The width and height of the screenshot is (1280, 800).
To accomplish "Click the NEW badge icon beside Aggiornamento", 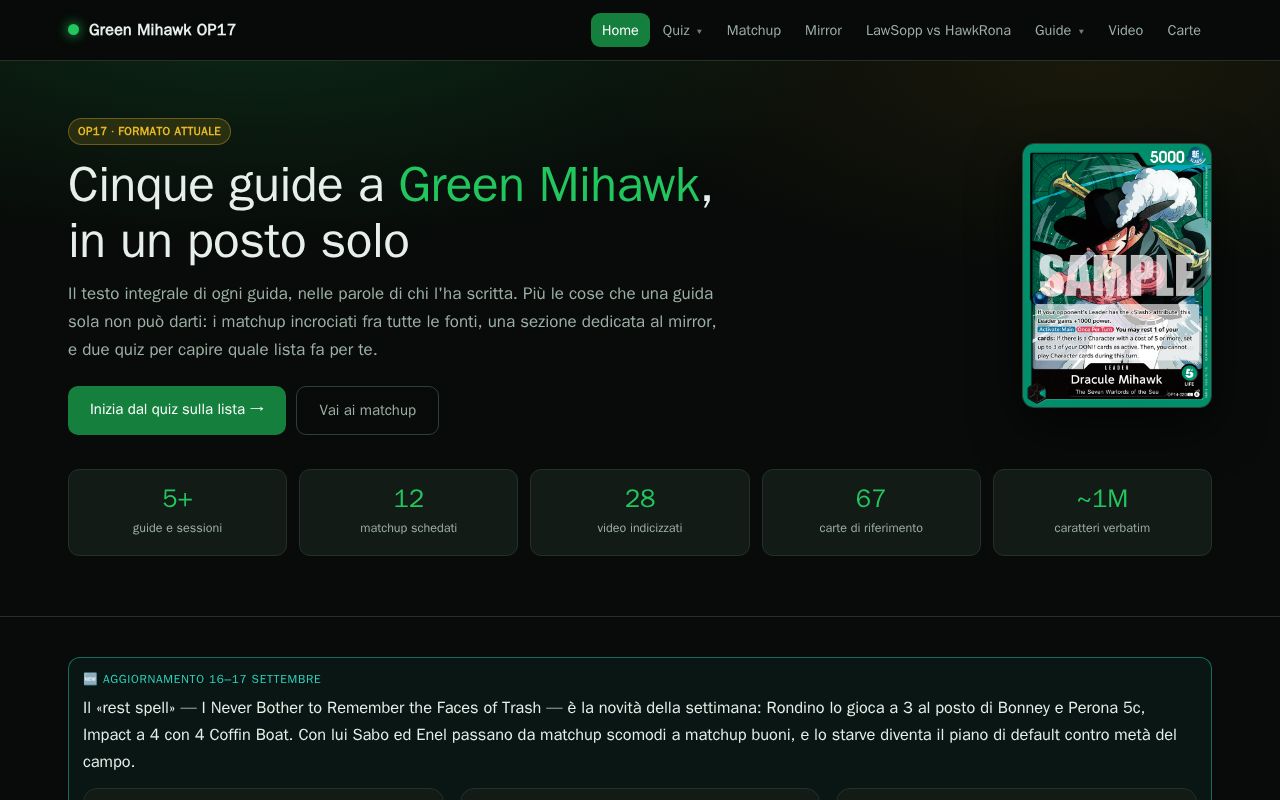I will [x=90, y=679].
